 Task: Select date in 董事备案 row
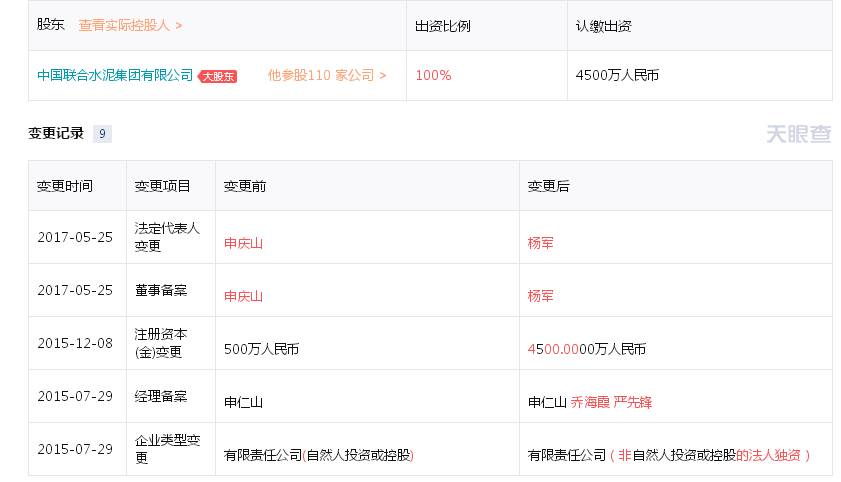tap(75, 290)
